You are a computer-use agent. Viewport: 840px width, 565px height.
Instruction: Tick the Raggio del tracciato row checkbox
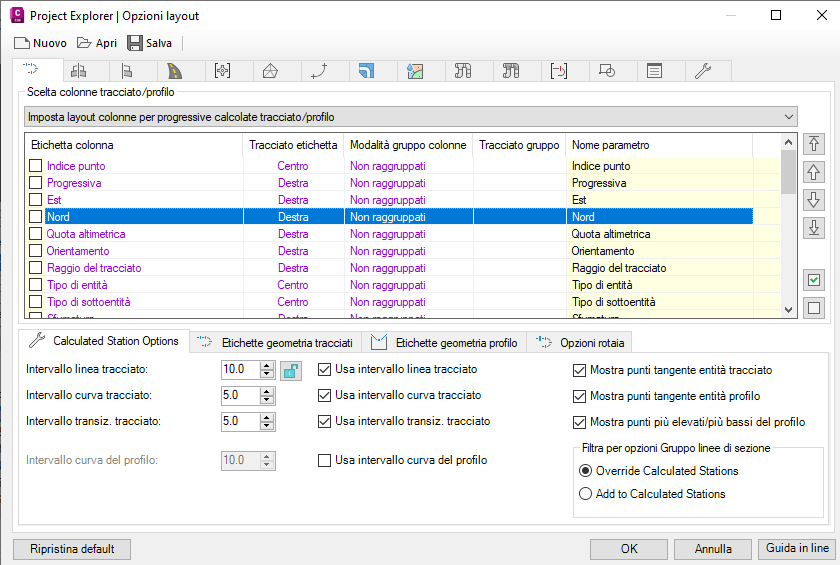pos(35,268)
